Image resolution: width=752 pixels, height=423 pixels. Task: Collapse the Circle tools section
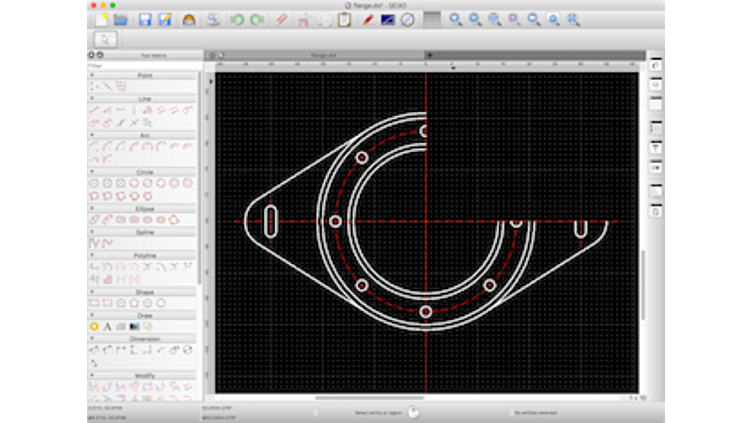tap(145, 172)
